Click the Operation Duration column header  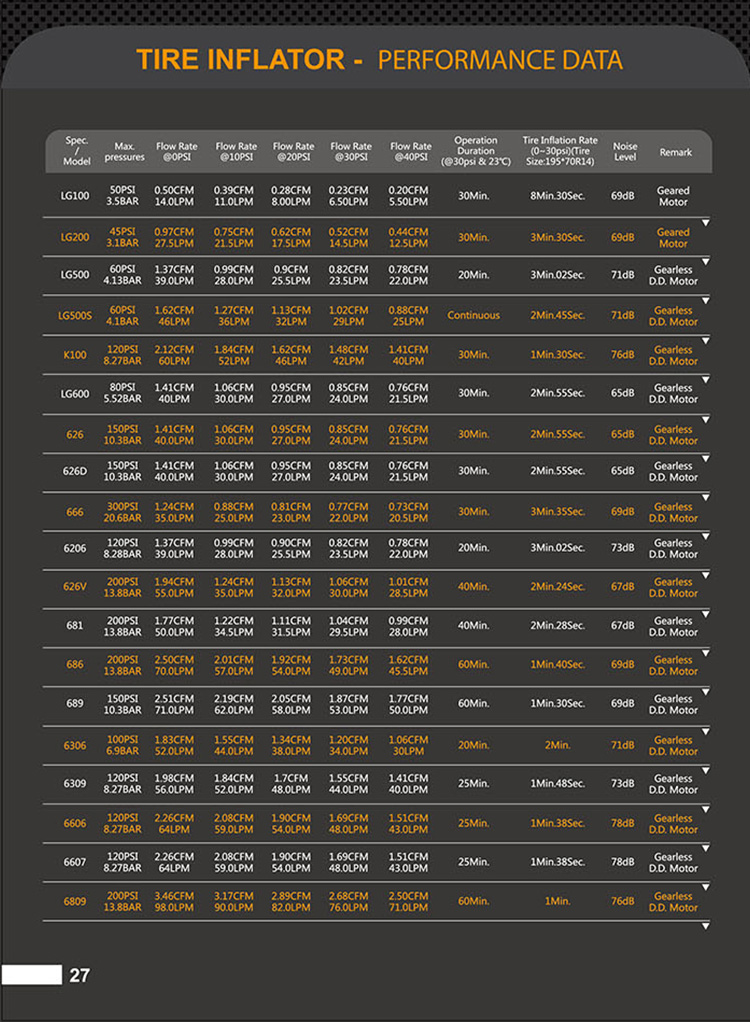point(475,151)
